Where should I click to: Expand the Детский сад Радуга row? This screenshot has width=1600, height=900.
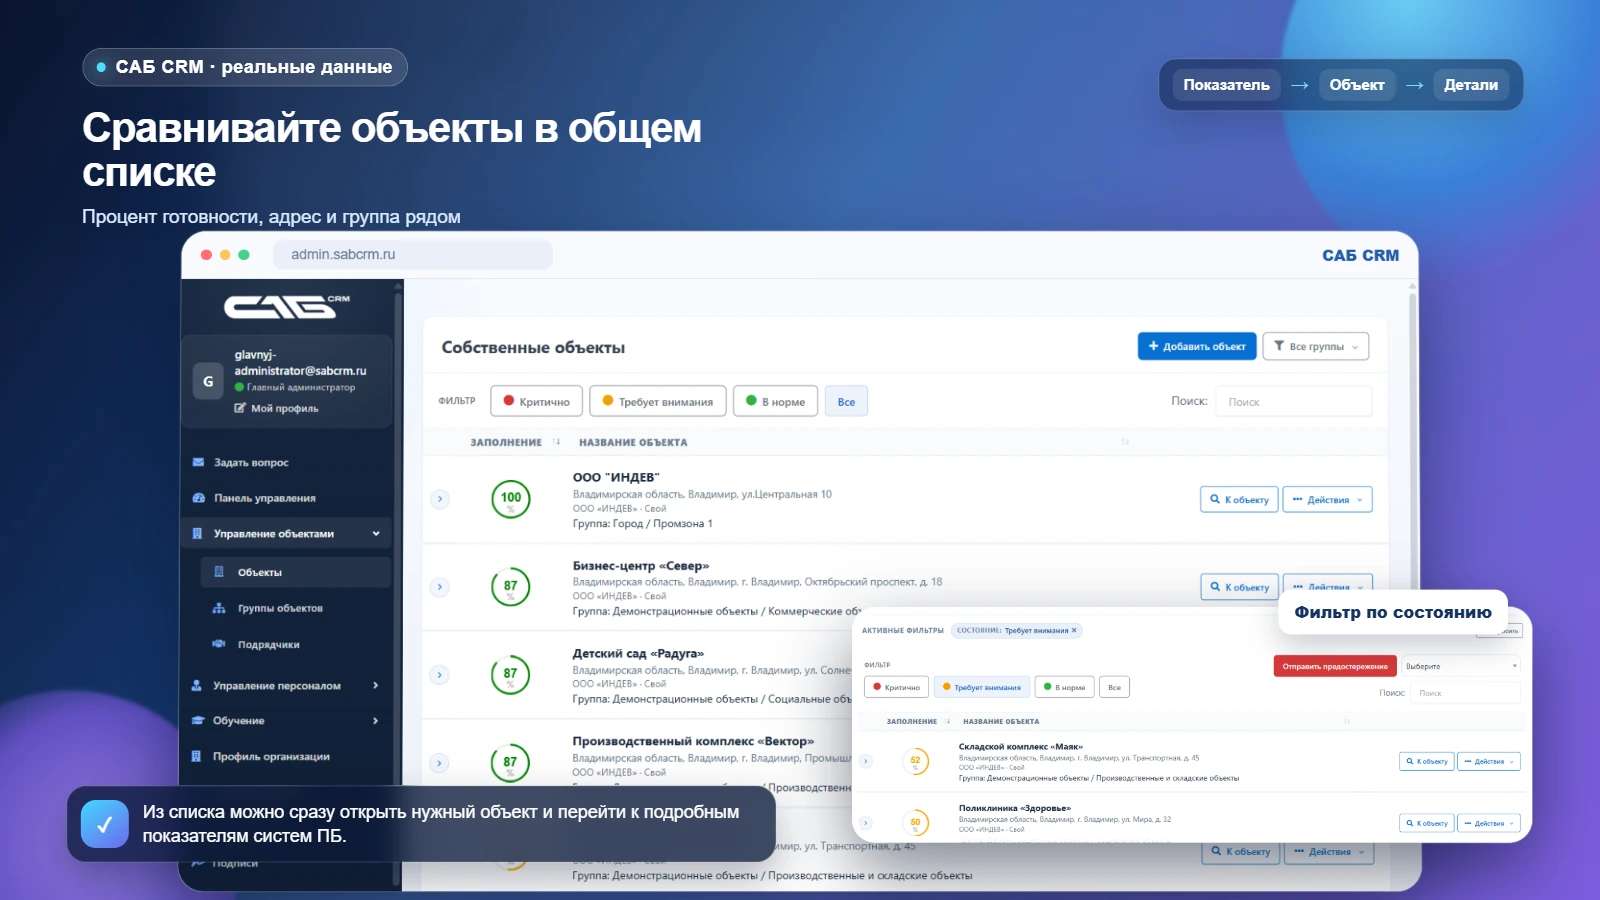(x=439, y=675)
